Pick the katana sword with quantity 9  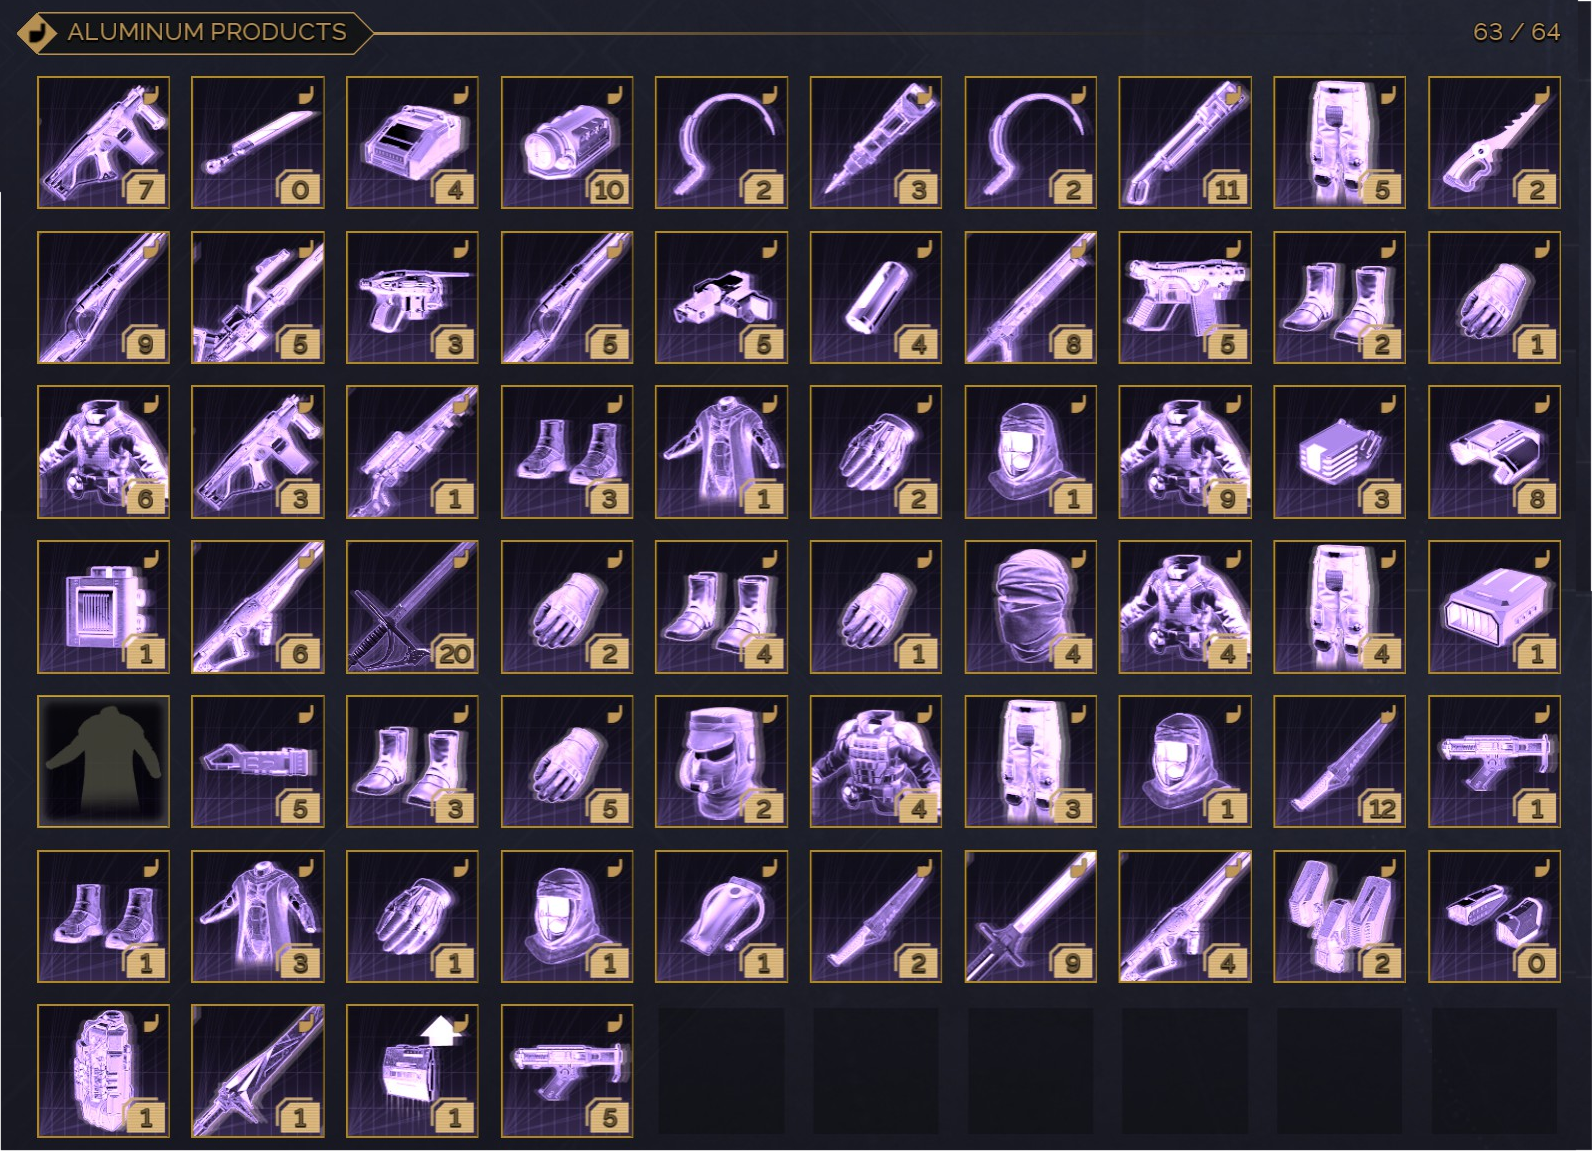click(1030, 917)
